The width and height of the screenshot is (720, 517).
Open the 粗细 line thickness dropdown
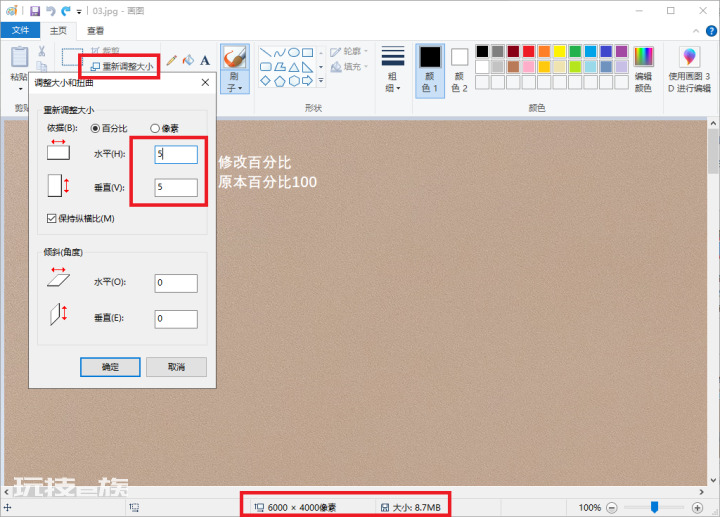coord(393,82)
